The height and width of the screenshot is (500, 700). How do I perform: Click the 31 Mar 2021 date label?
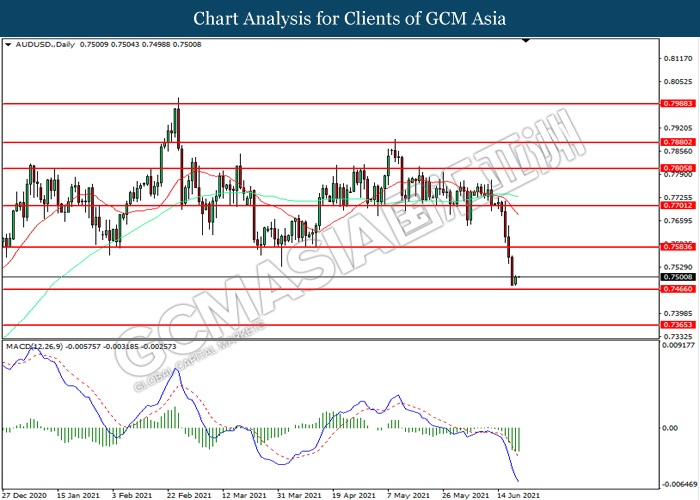(299, 496)
